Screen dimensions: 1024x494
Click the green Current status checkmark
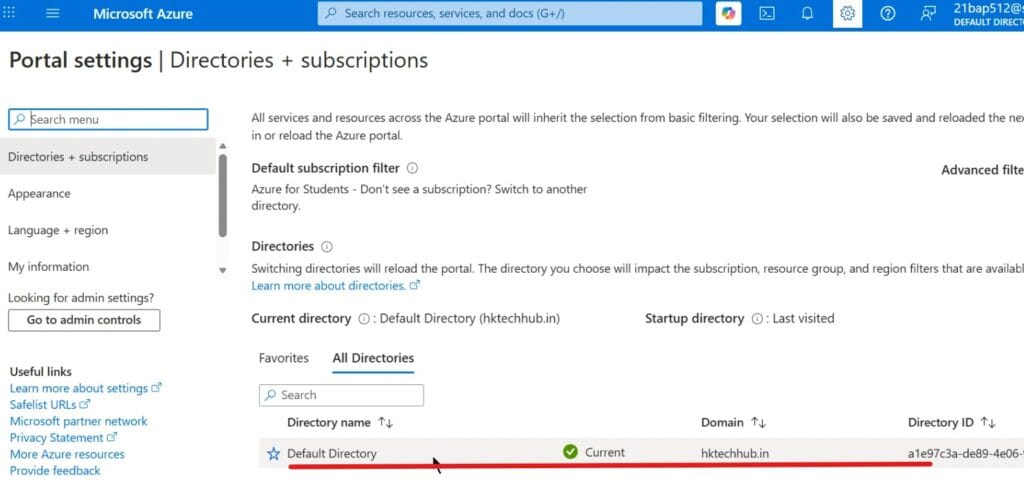(570, 452)
